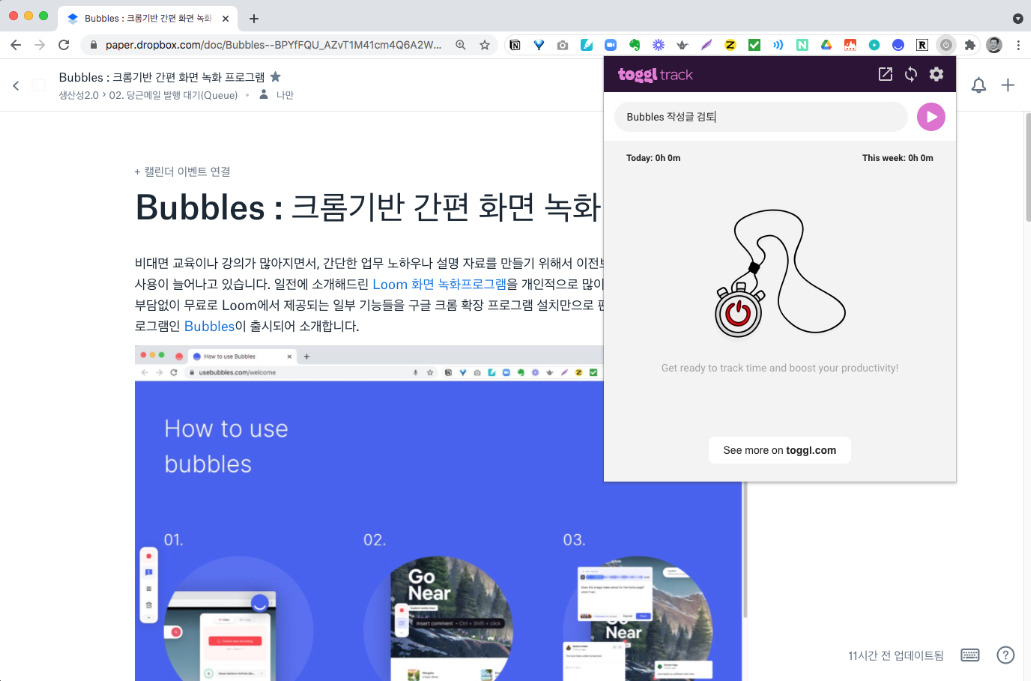
Task: Open Paper notifications bell
Action: (x=978, y=85)
